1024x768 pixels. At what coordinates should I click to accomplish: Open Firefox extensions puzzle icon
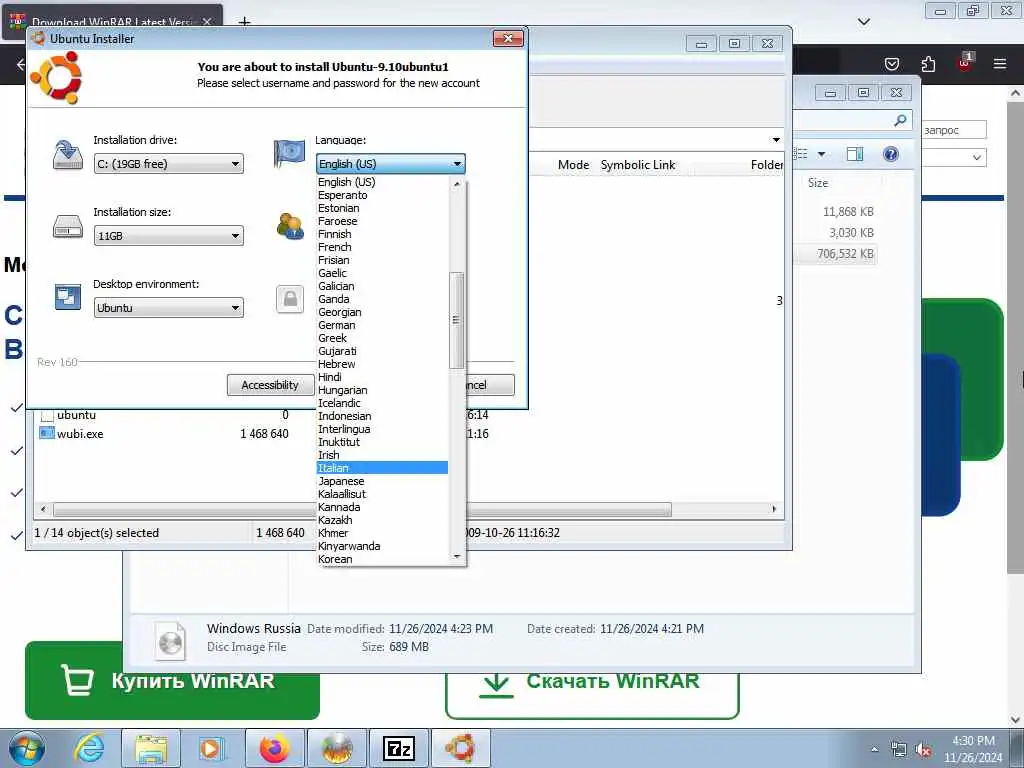[928, 64]
